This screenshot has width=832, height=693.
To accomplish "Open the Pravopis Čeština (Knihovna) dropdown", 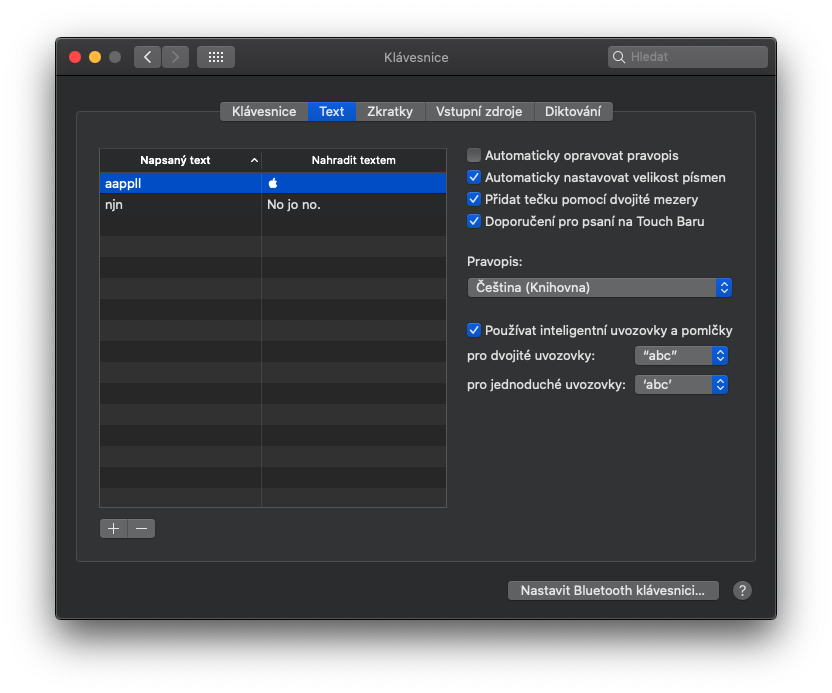I will (599, 287).
